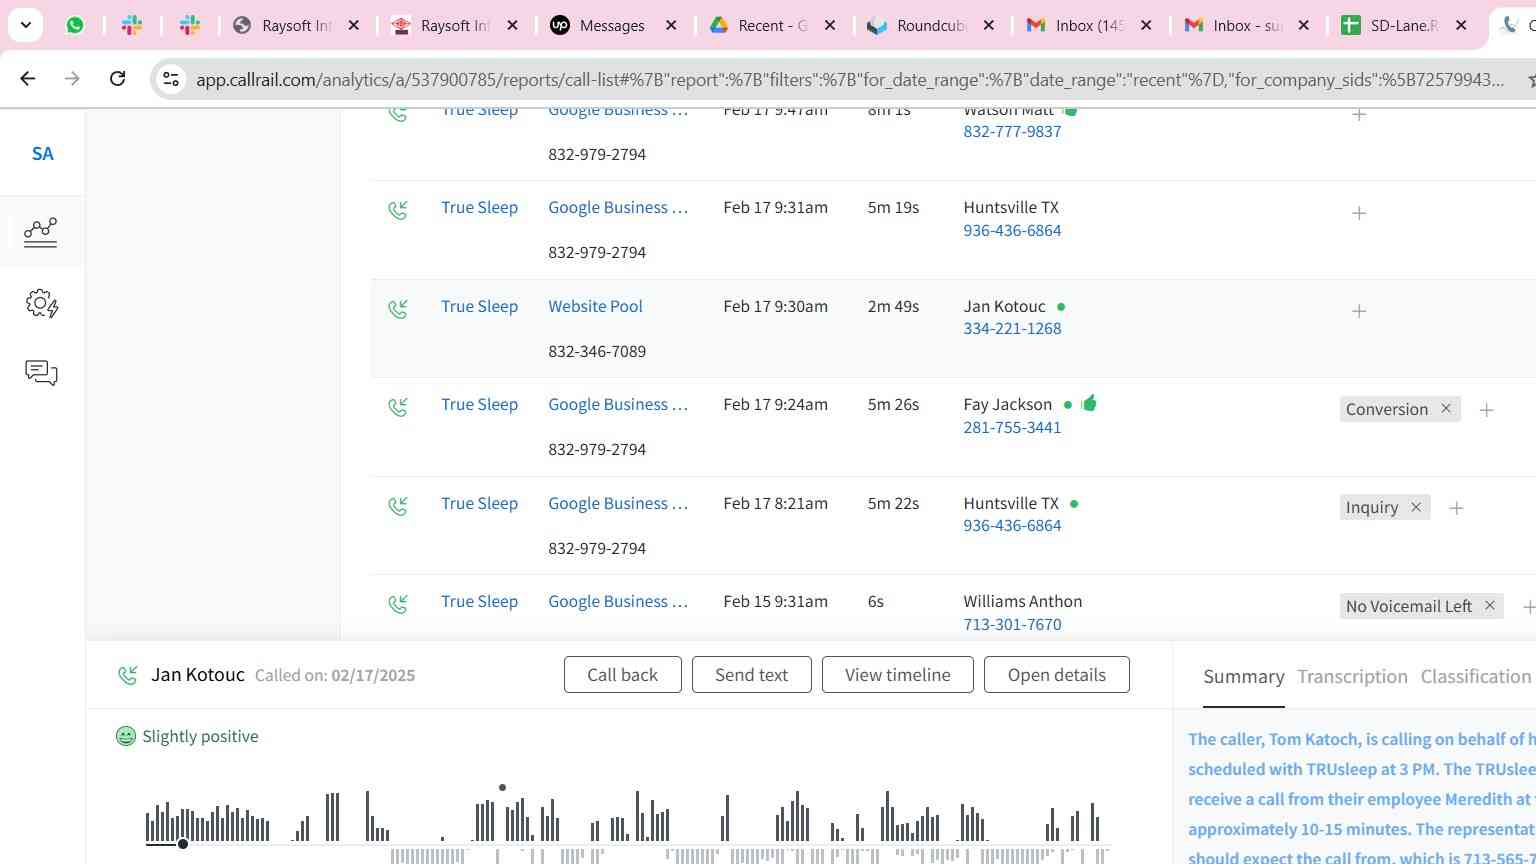This screenshot has width=1536, height=864.
Task: Switch to the WhatsApp tab
Action: pyautogui.click(x=75, y=25)
